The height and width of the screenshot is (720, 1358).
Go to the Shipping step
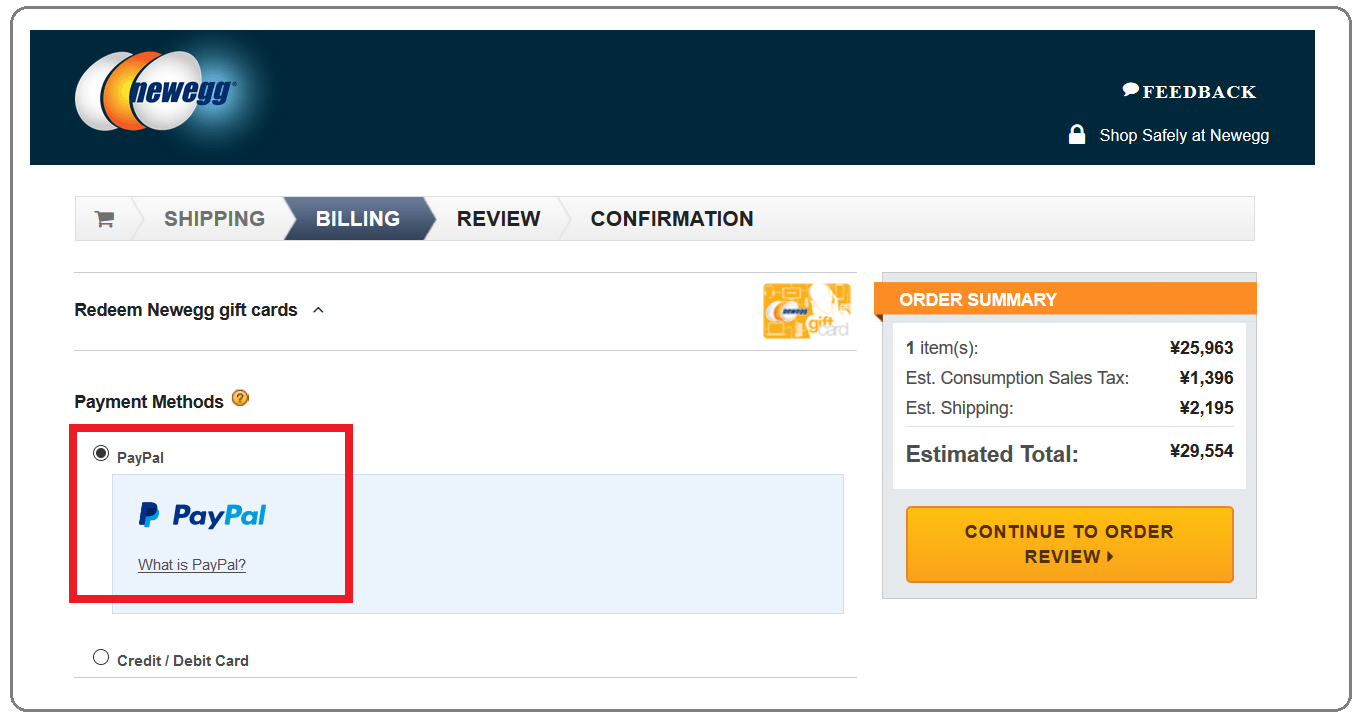coord(214,219)
